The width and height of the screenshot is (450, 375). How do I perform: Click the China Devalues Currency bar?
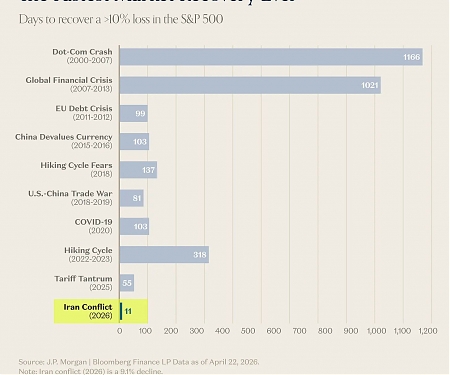(x=134, y=142)
